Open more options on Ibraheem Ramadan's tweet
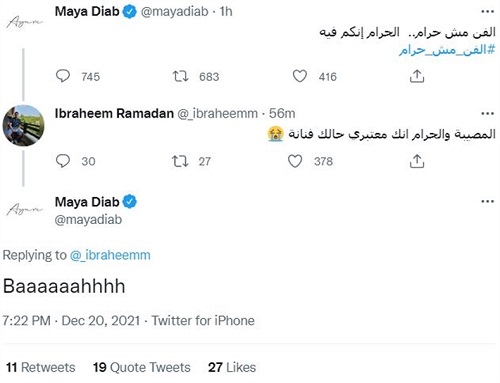 point(487,114)
